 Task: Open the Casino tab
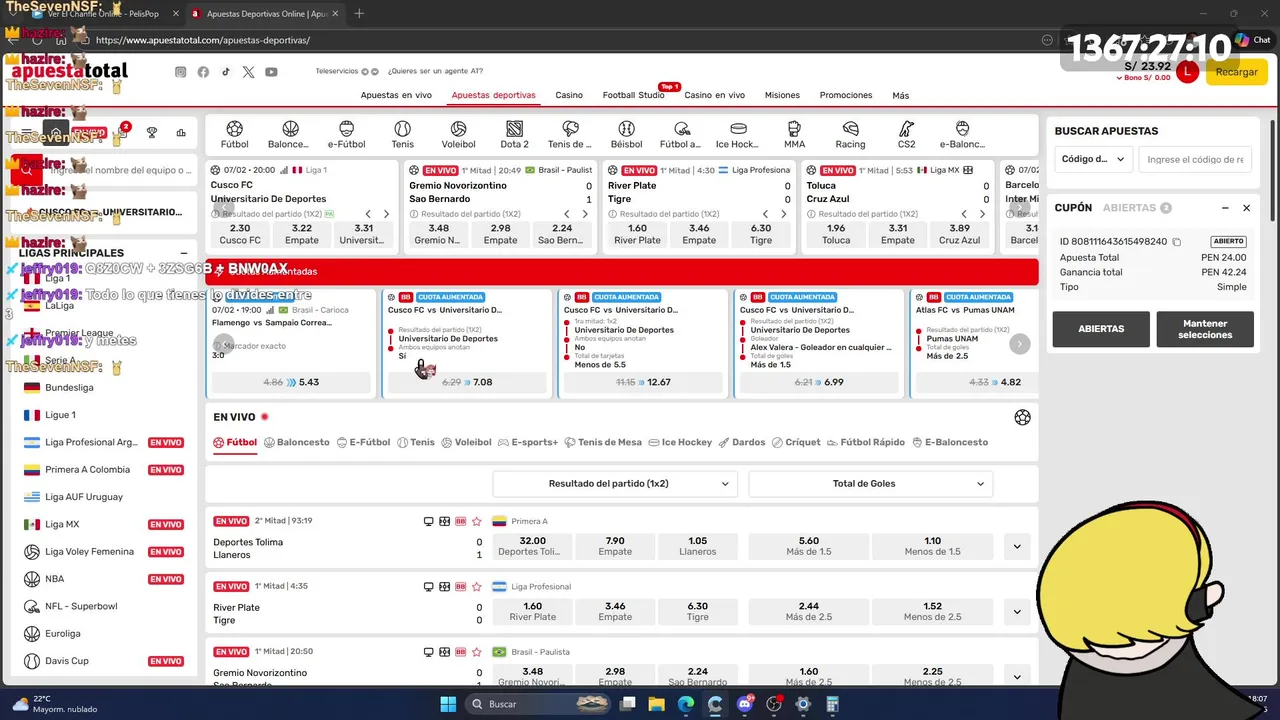pos(569,95)
